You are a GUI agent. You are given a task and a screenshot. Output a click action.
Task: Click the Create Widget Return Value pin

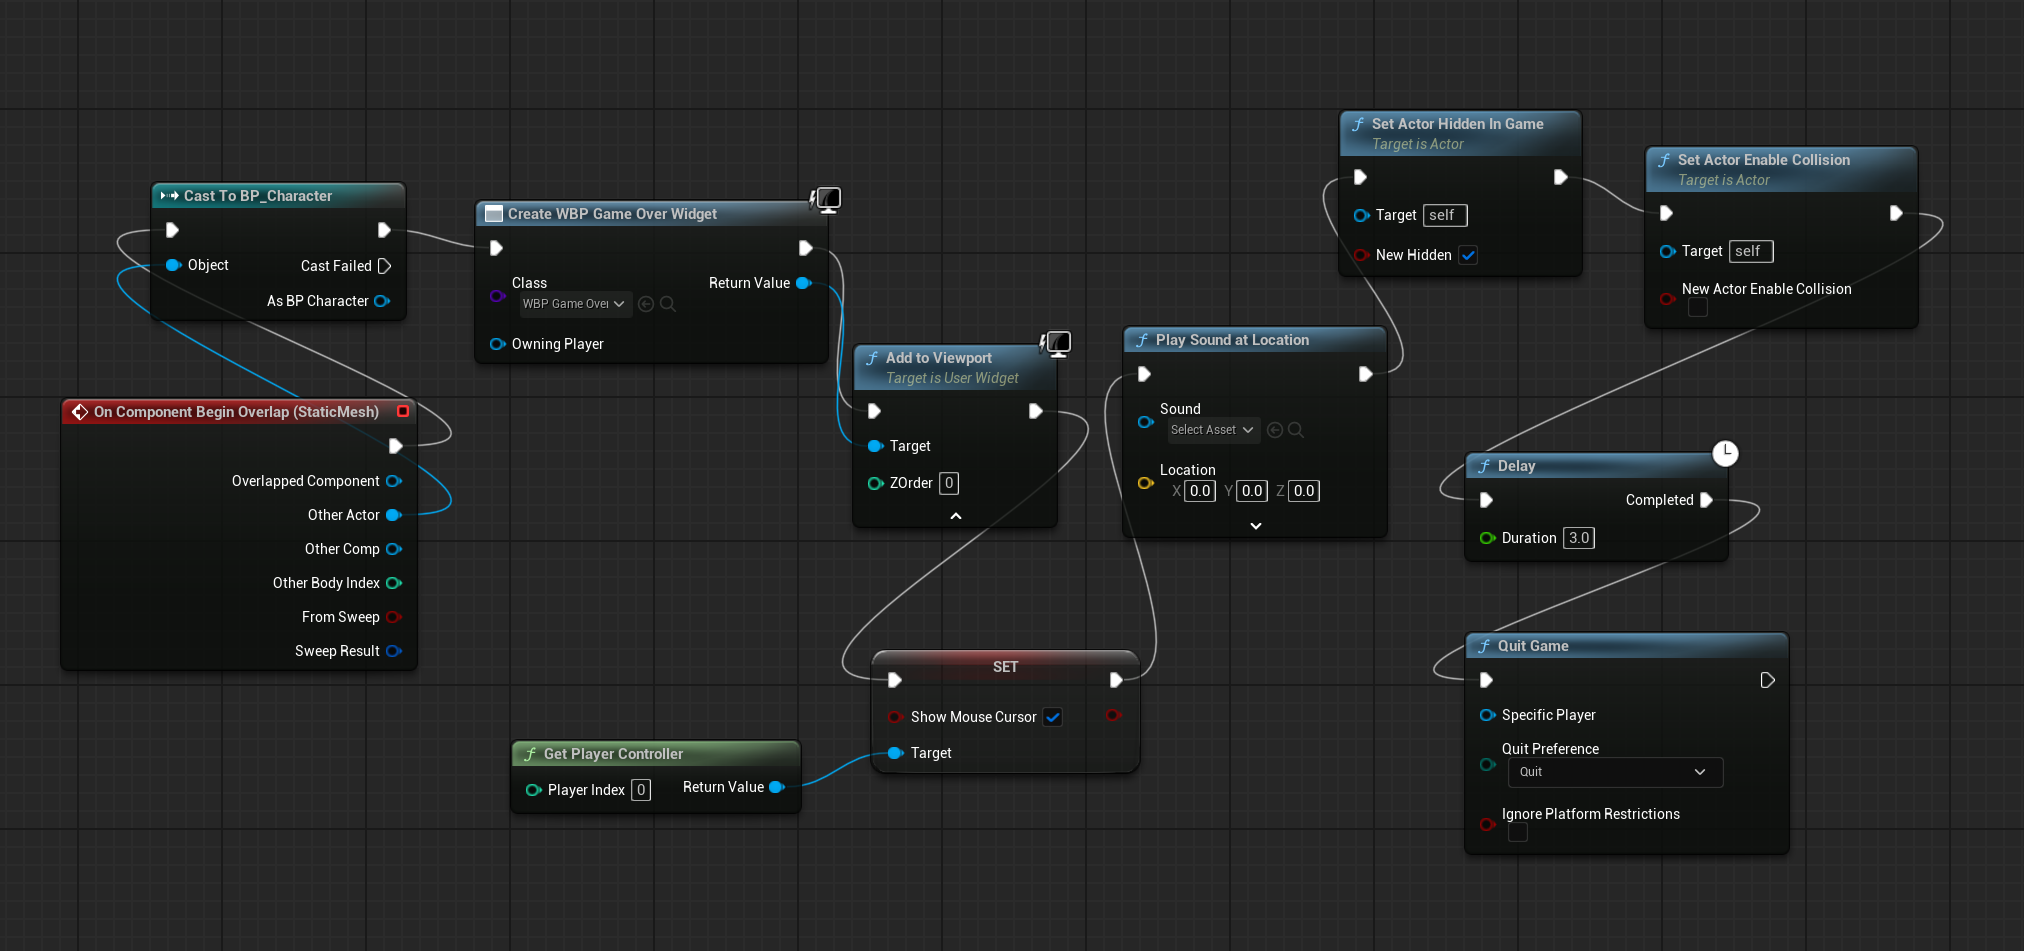tap(803, 283)
